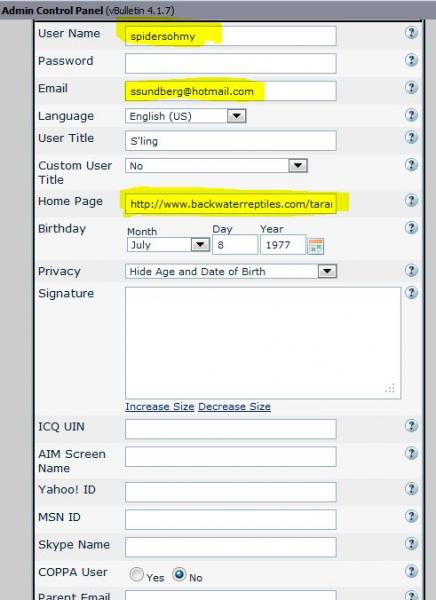
Task: Open help icon for Custom User Title
Action: [411, 165]
